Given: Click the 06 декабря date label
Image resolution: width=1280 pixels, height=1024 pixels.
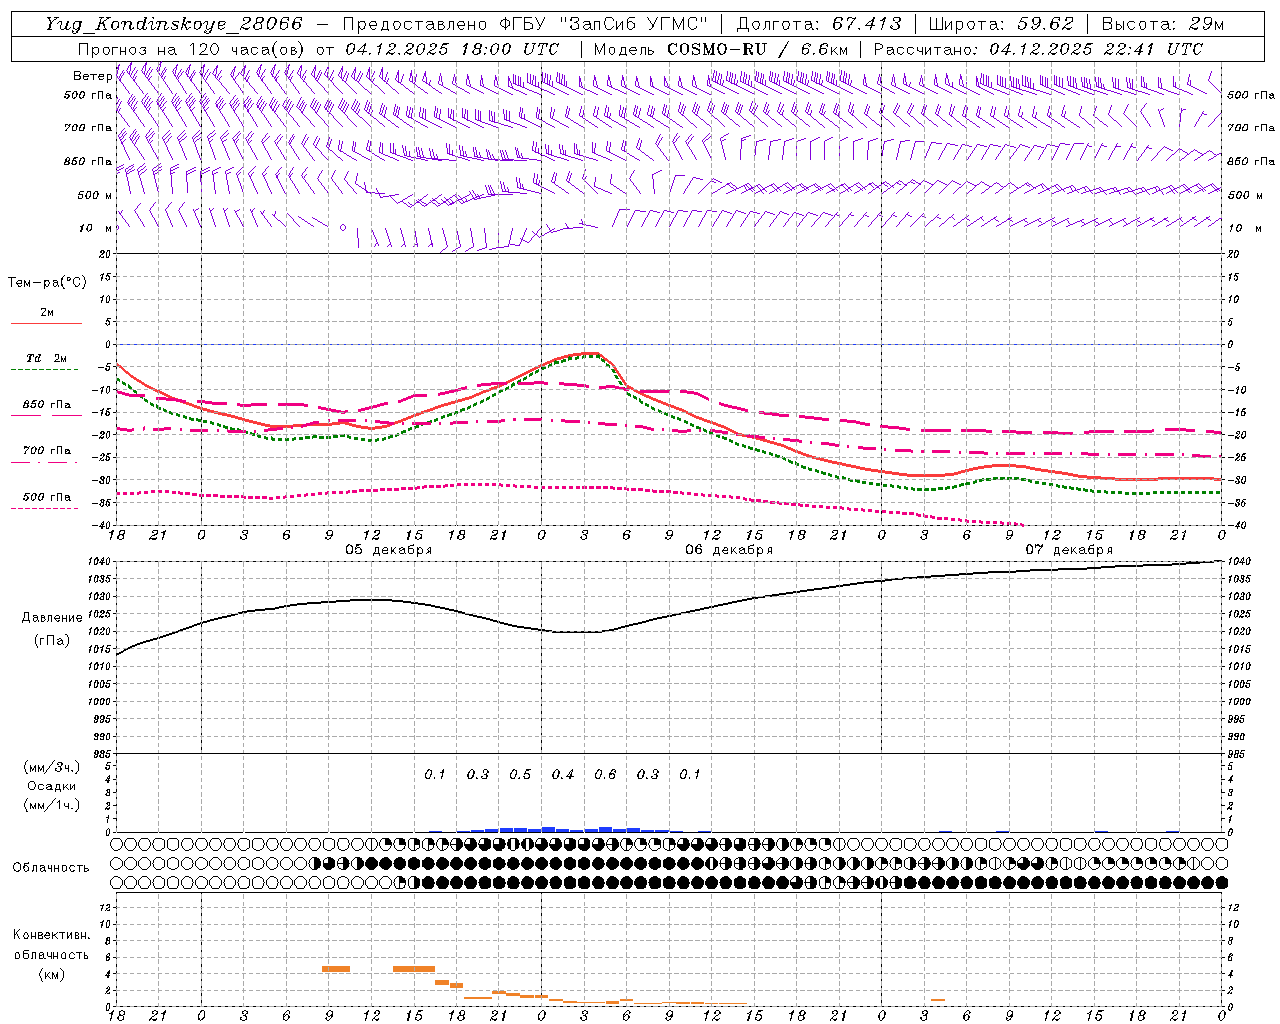Looking at the screenshot, I should coord(729,550).
